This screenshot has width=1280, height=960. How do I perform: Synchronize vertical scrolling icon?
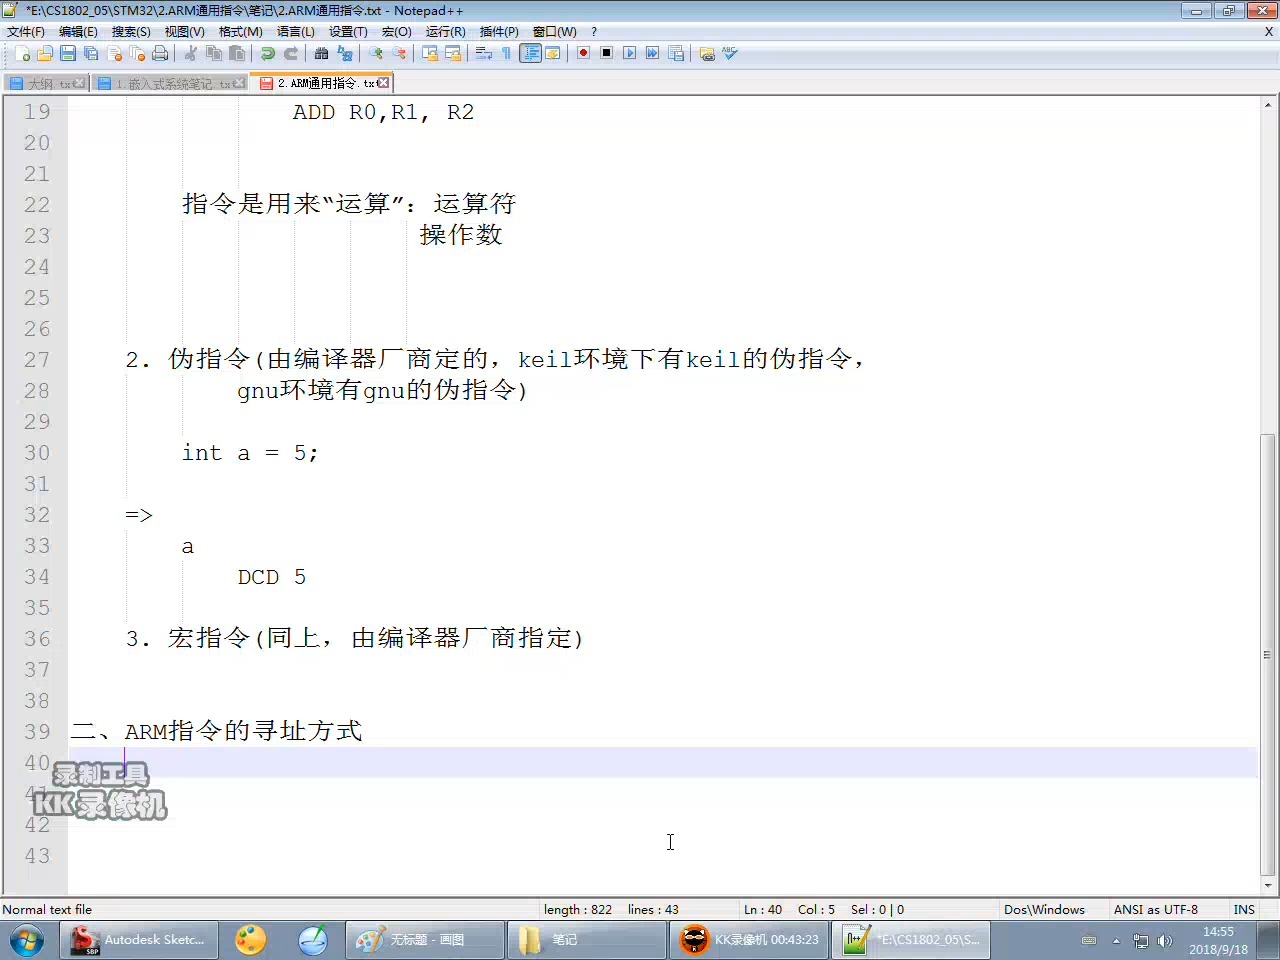430,53
